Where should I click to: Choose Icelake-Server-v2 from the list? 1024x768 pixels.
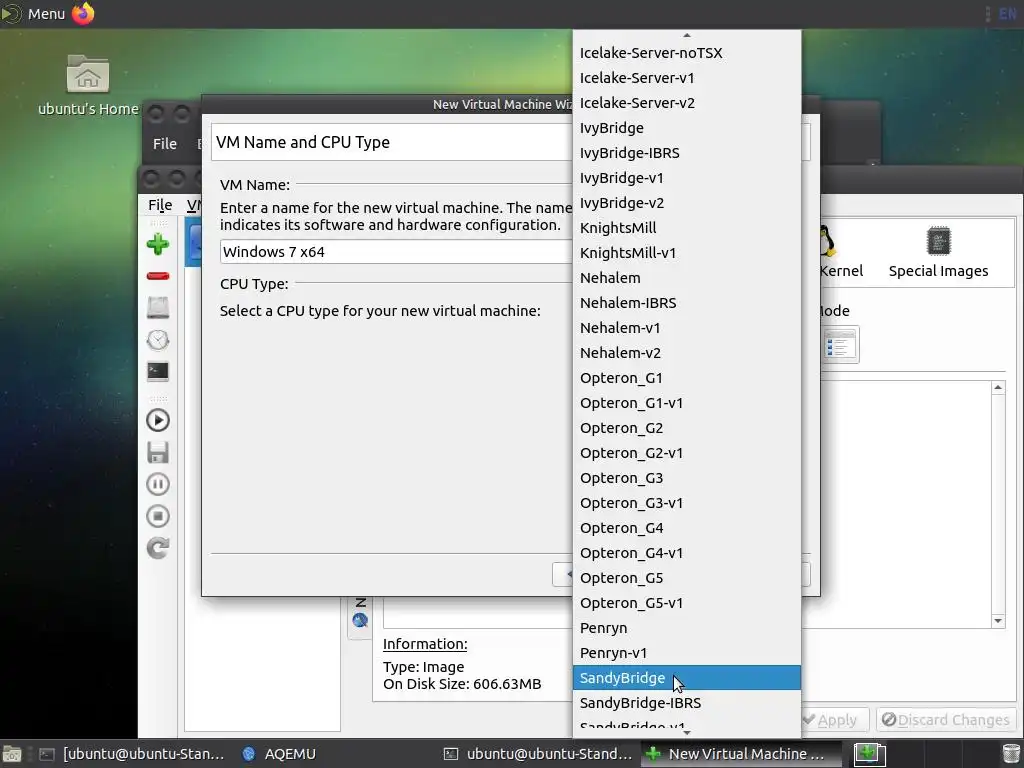(686, 103)
